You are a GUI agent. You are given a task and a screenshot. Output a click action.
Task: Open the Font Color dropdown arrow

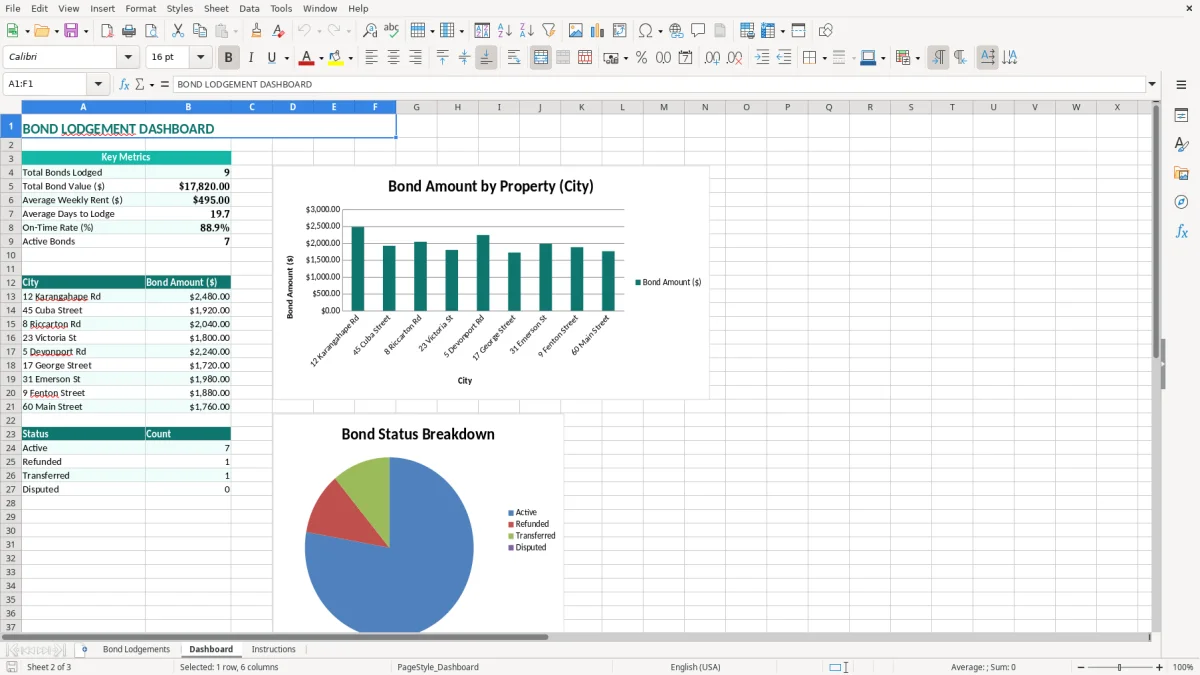tap(321, 58)
